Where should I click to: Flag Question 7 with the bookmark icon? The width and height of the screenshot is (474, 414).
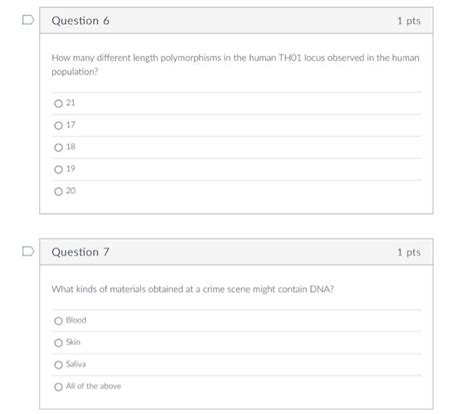(x=28, y=251)
